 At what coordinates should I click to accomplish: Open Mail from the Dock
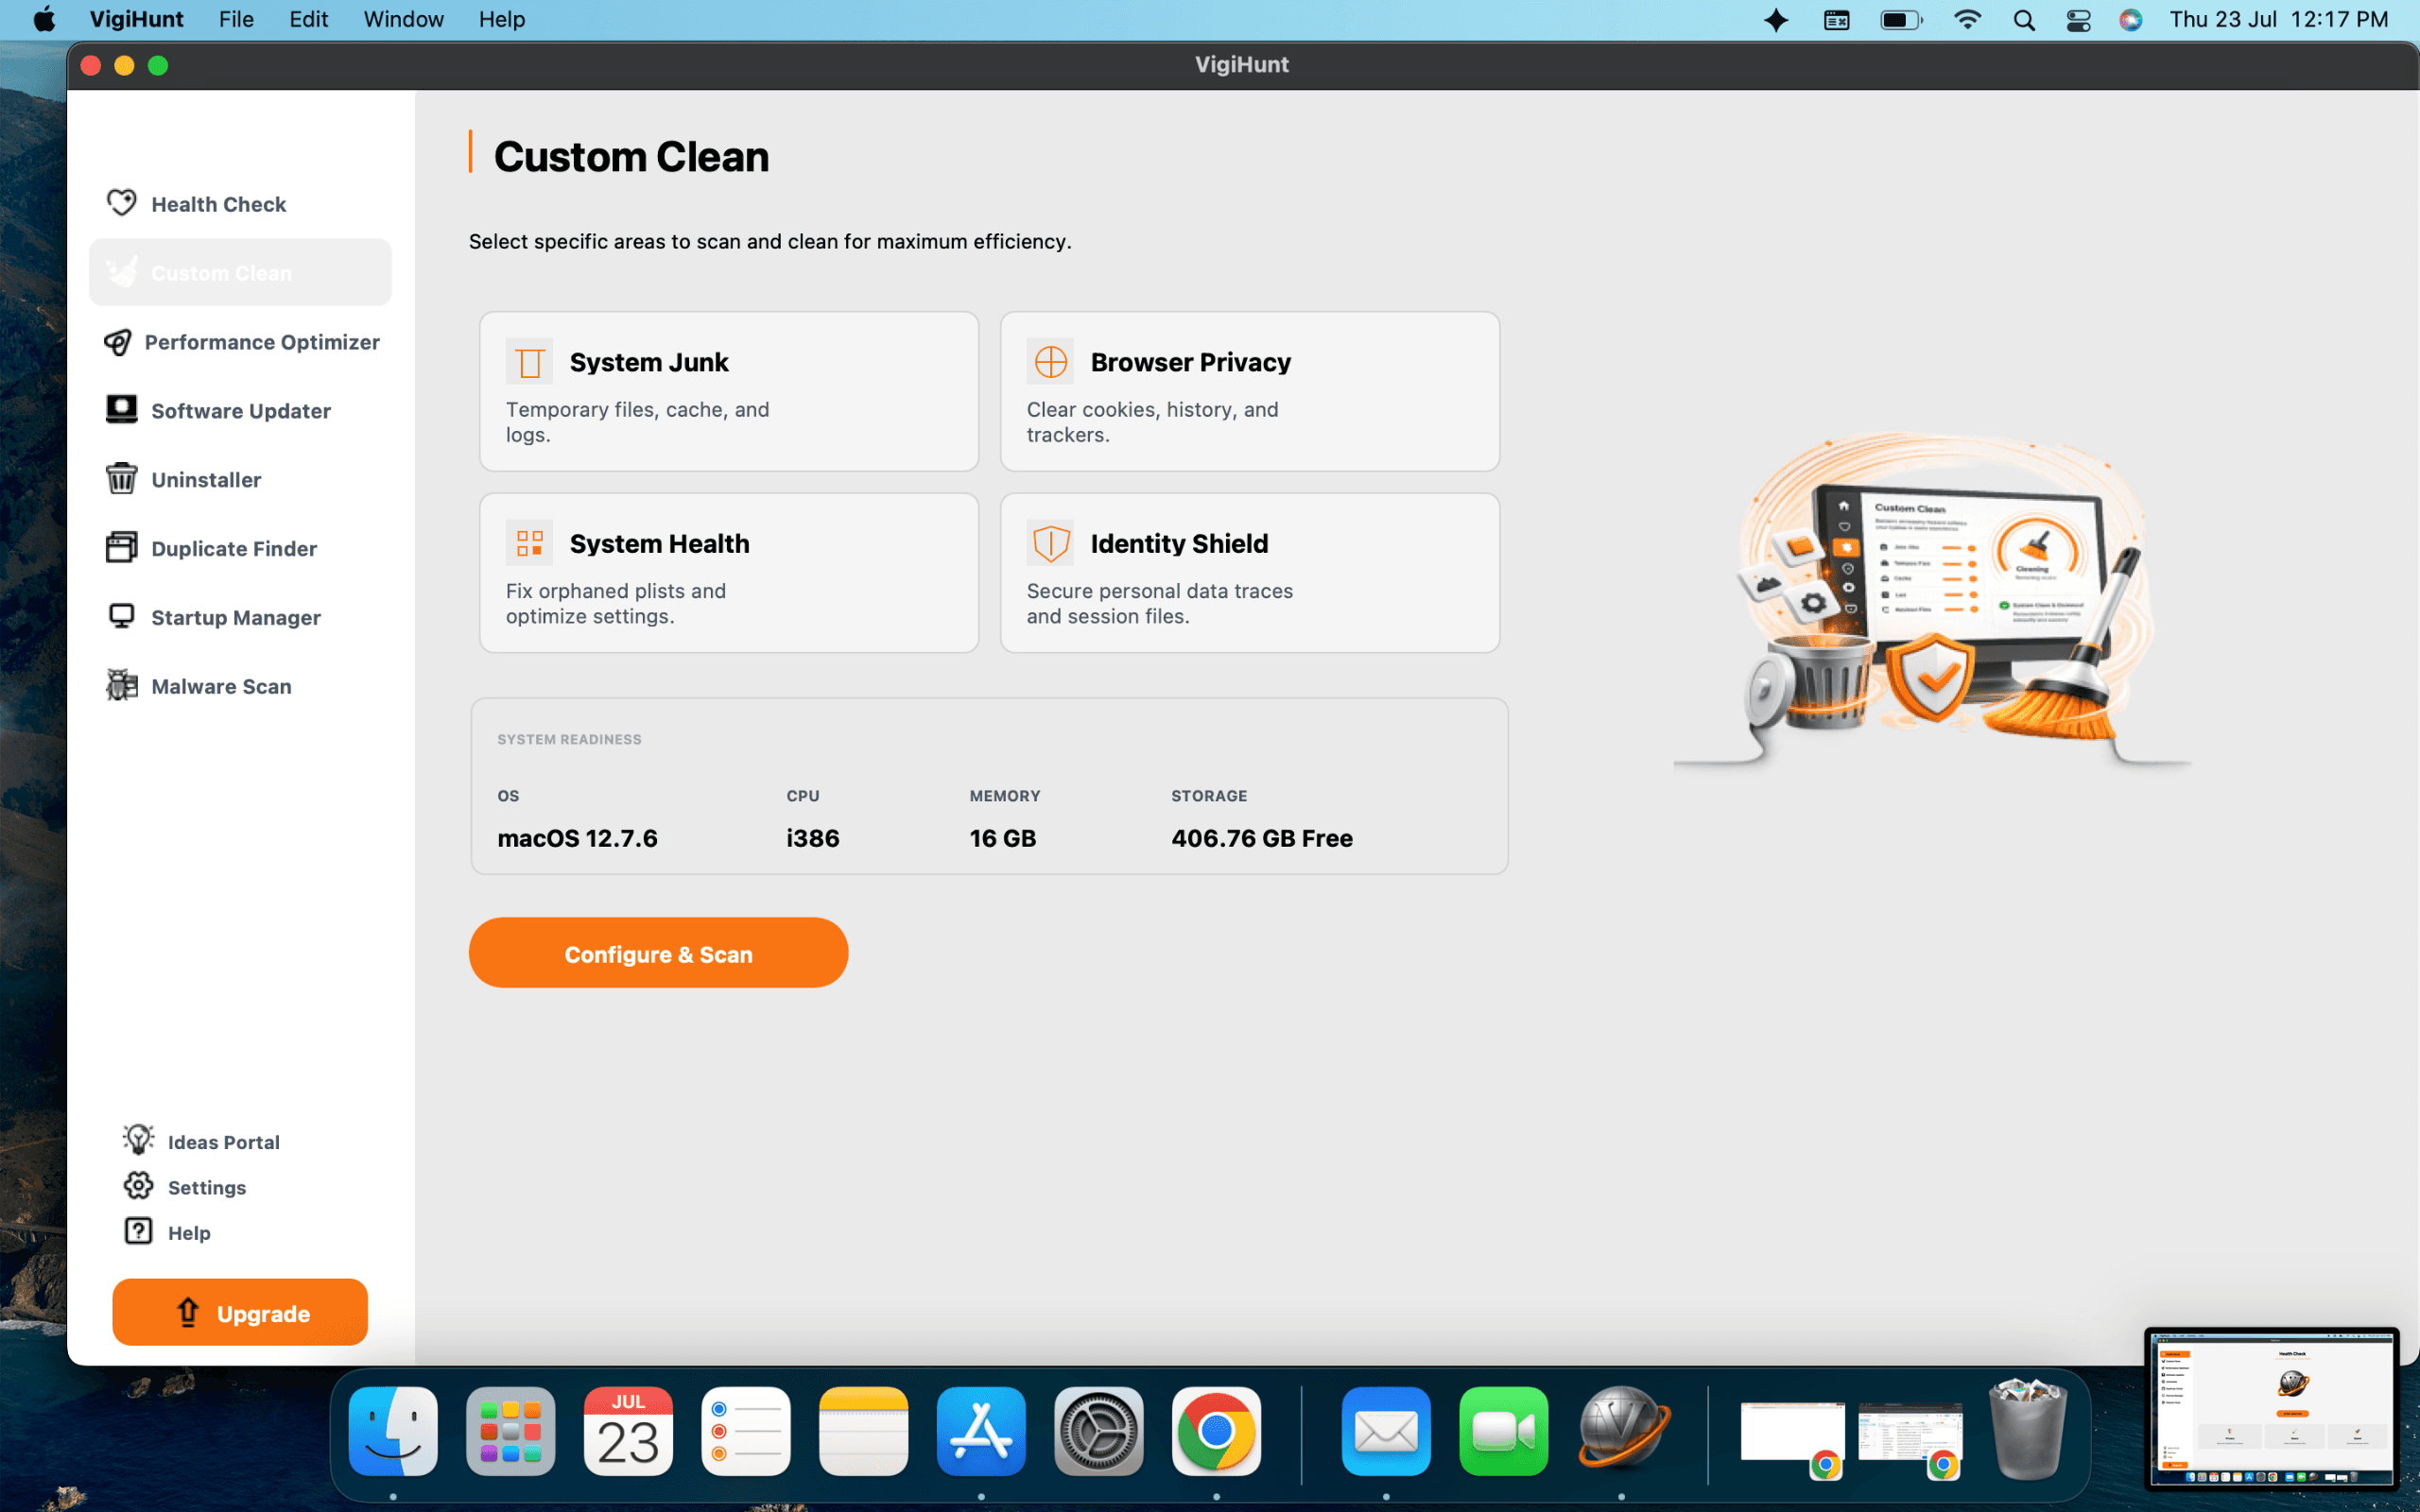pos(1386,1431)
